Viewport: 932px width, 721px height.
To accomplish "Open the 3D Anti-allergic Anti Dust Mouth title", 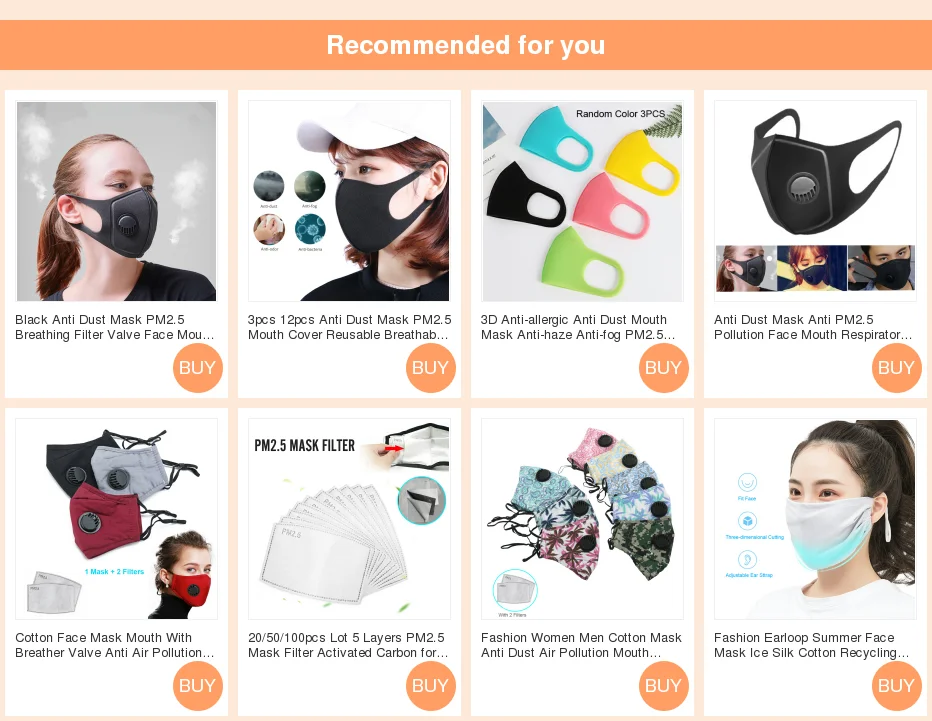I will click(x=578, y=328).
